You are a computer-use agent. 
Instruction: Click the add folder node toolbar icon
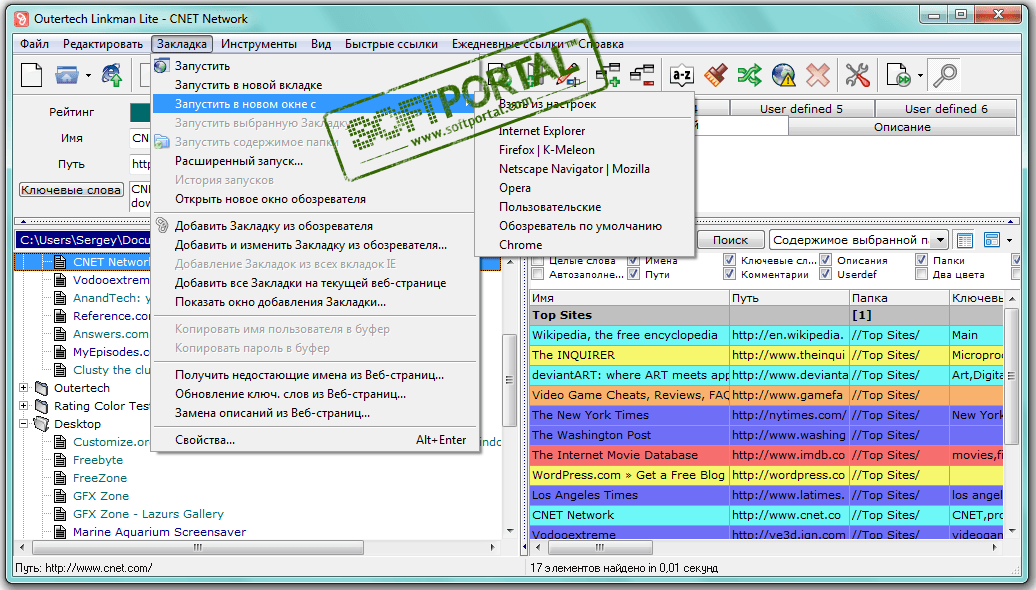pos(608,75)
